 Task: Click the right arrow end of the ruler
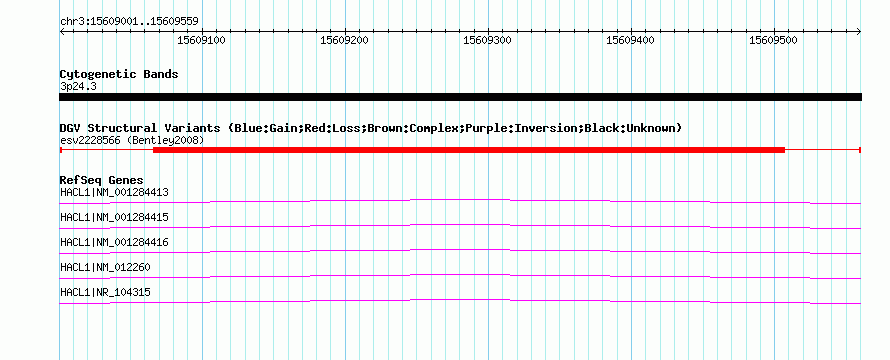pos(859,32)
